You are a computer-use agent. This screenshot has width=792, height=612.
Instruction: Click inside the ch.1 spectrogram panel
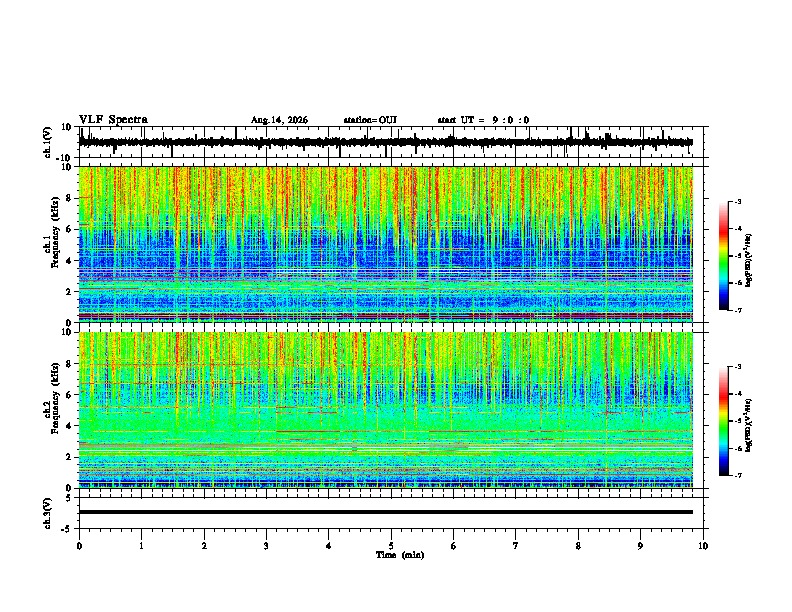click(386, 244)
